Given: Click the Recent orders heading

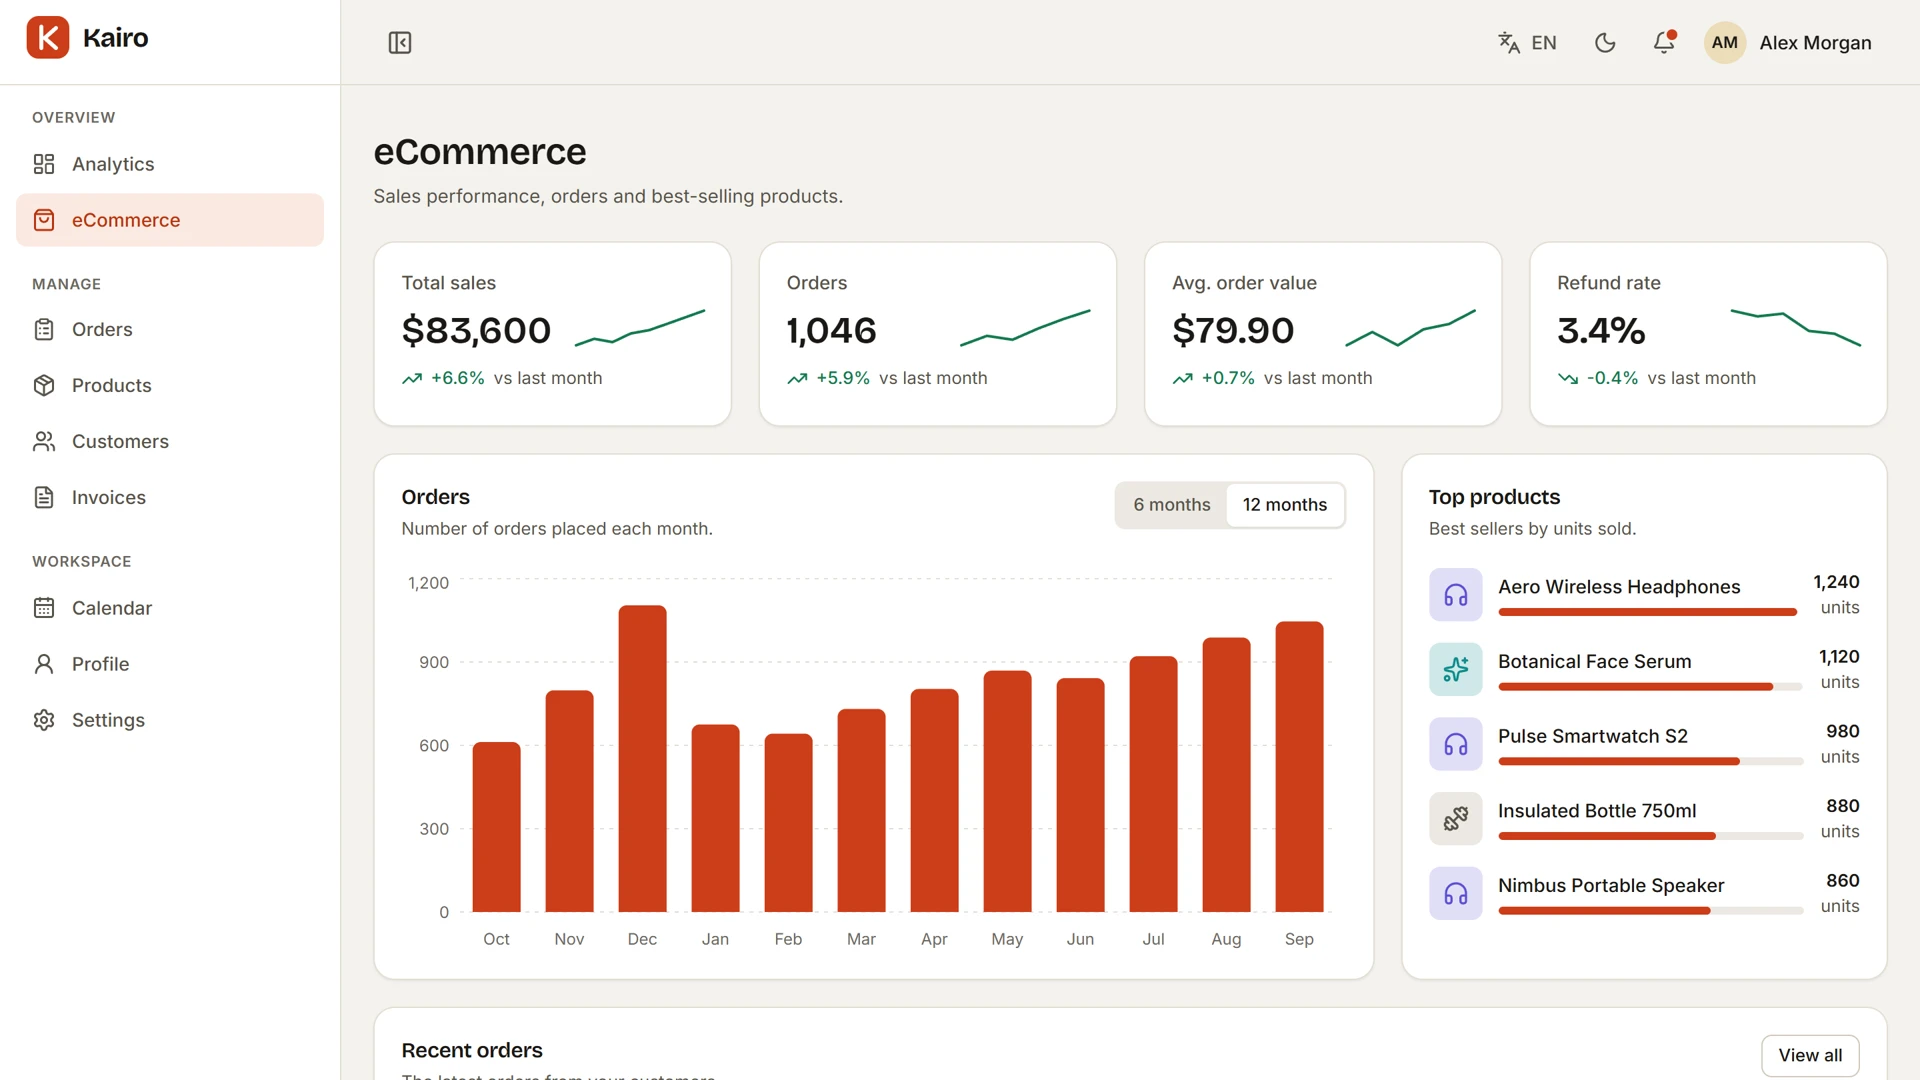Looking at the screenshot, I should [x=472, y=1050].
